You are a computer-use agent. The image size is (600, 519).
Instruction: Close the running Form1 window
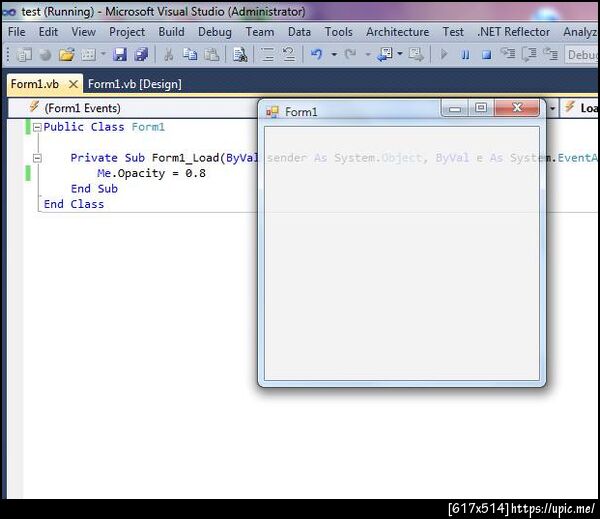(517, 108)
